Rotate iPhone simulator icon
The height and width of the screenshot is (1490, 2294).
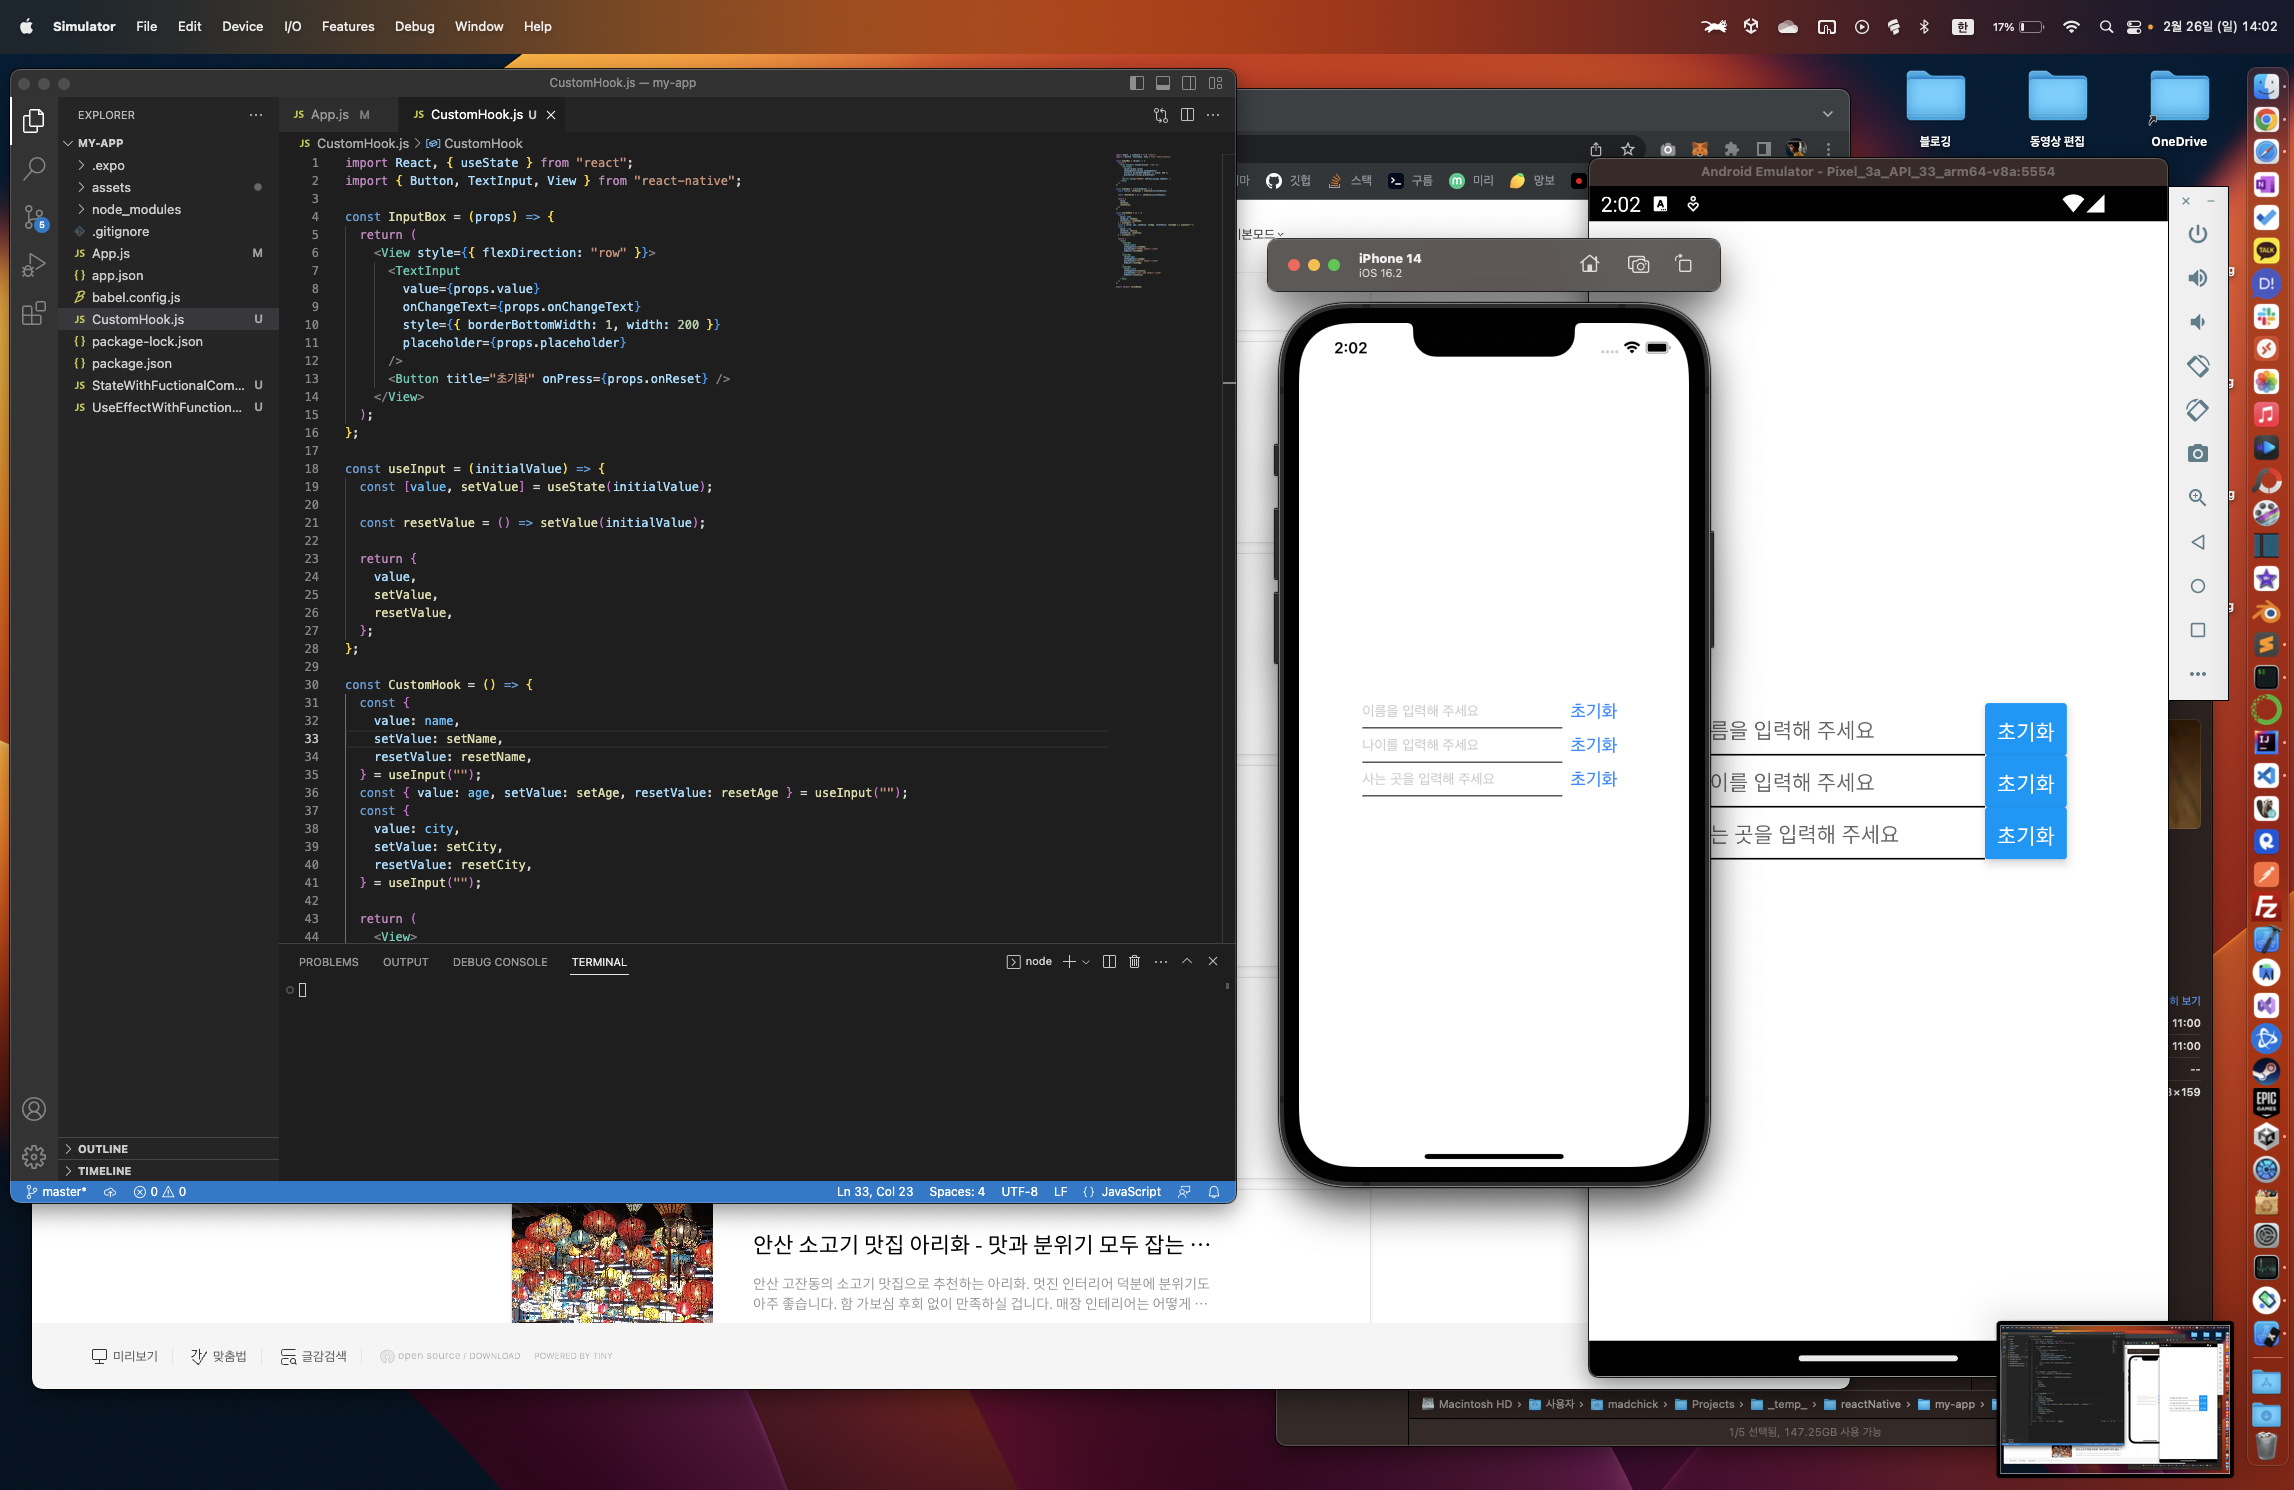pos(1684,264)
